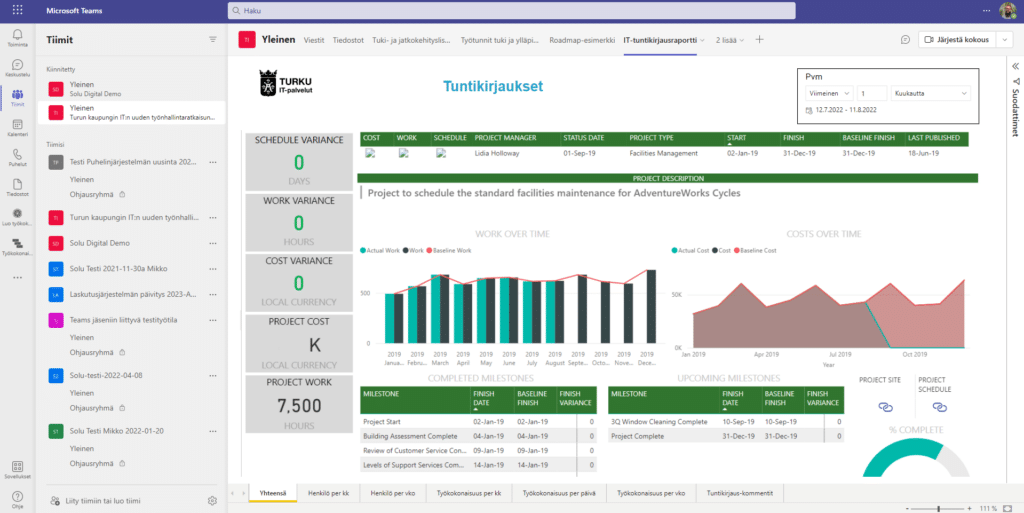This screenshot has height=513, width=1024.
Task: Open IT-tuntikirjausraportti tab chevron
Action: pyautogui.click(x=703, y=40)
